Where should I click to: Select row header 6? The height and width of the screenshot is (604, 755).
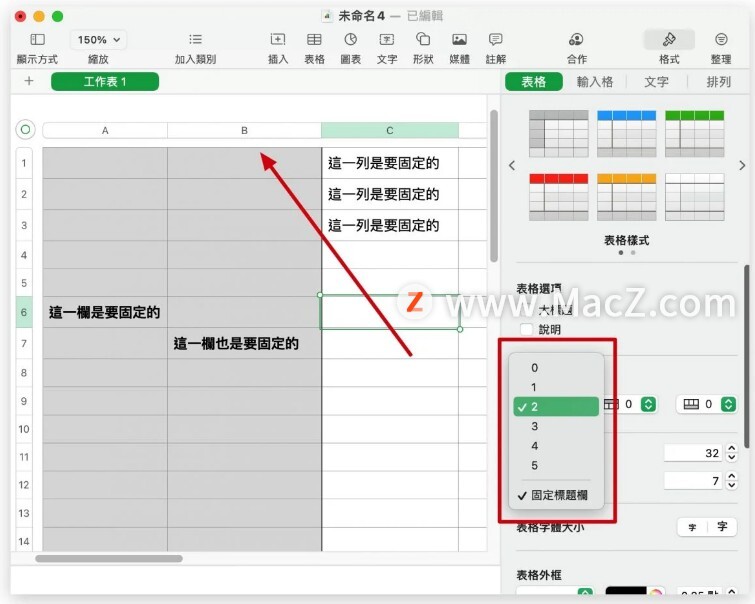click(24, 312)
